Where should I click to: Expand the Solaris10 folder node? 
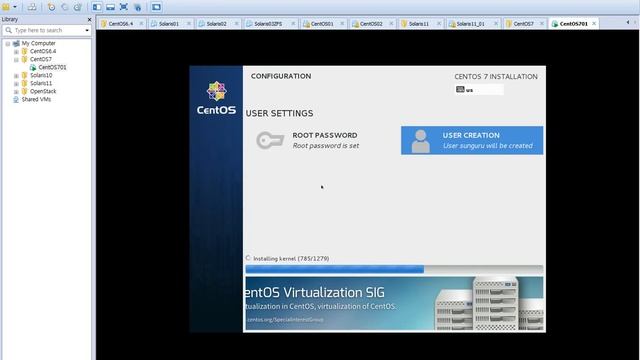tap(16, 76)
